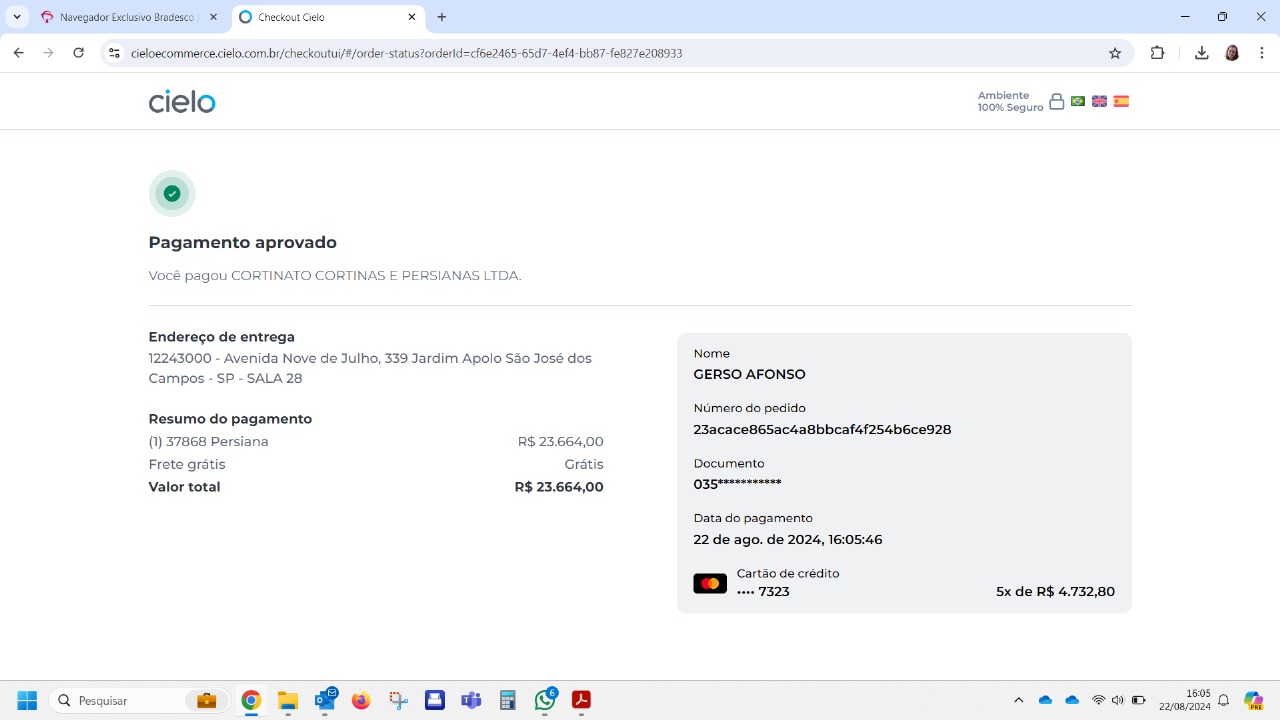1280x720 pixels.
Task: Click the total value R$ 23.664,00 in bold
Action: coord(559,487)
